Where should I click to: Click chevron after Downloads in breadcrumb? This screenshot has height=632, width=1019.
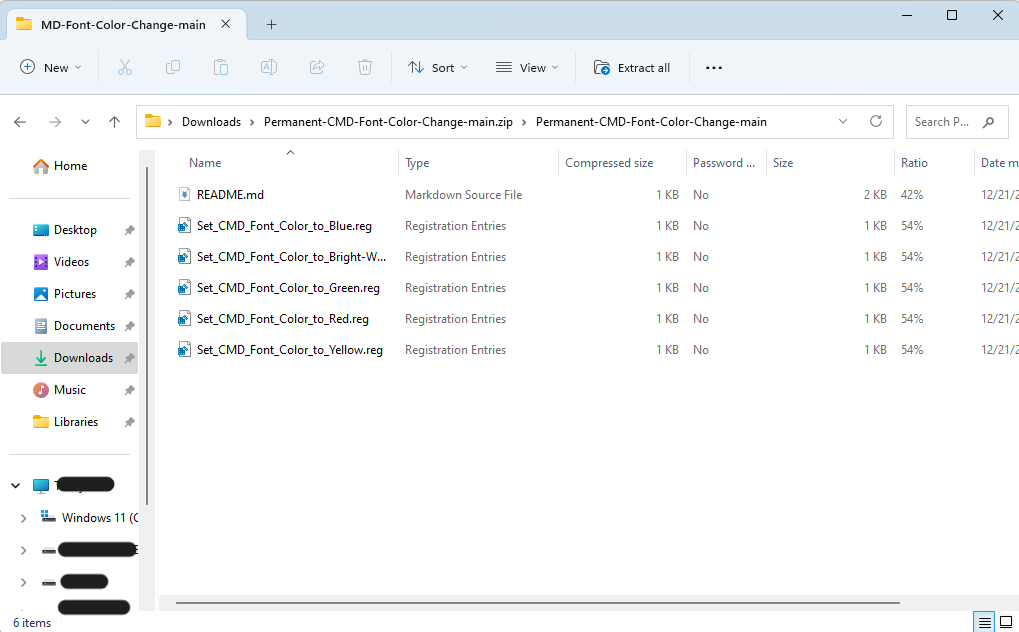[252, 122]
